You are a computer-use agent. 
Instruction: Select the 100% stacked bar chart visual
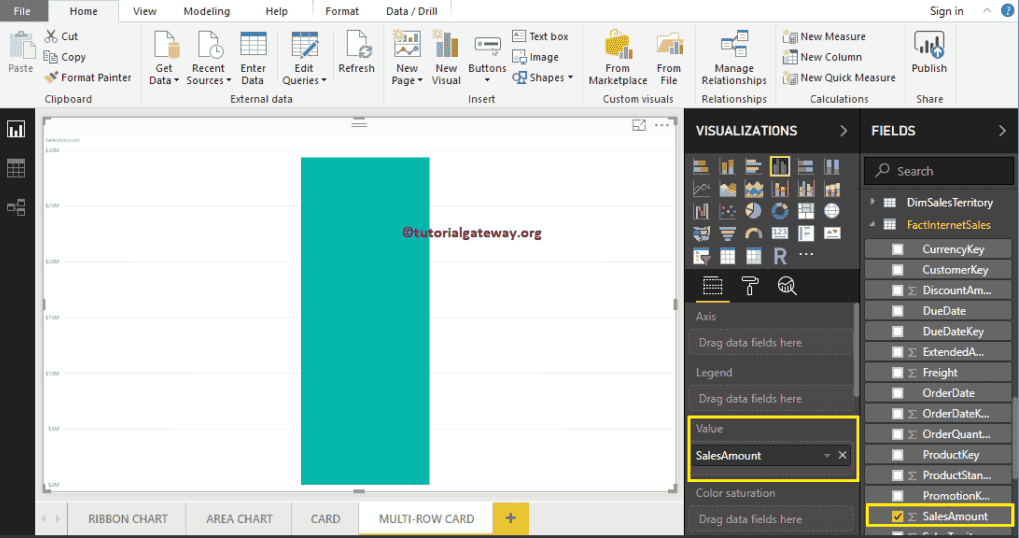coord(806,167)
